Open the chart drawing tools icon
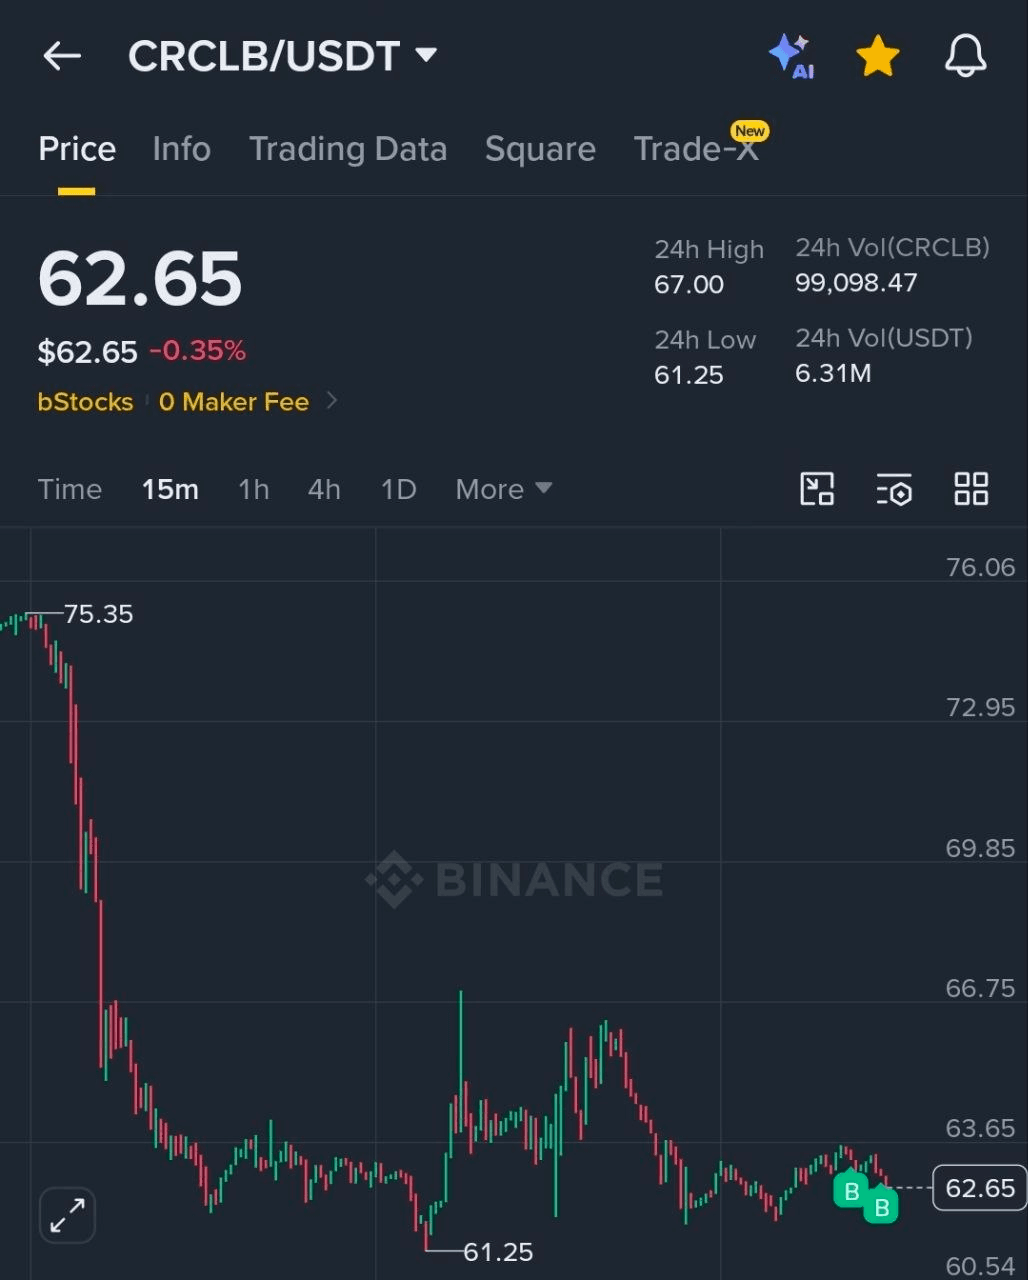 click(x=817, y=489)
